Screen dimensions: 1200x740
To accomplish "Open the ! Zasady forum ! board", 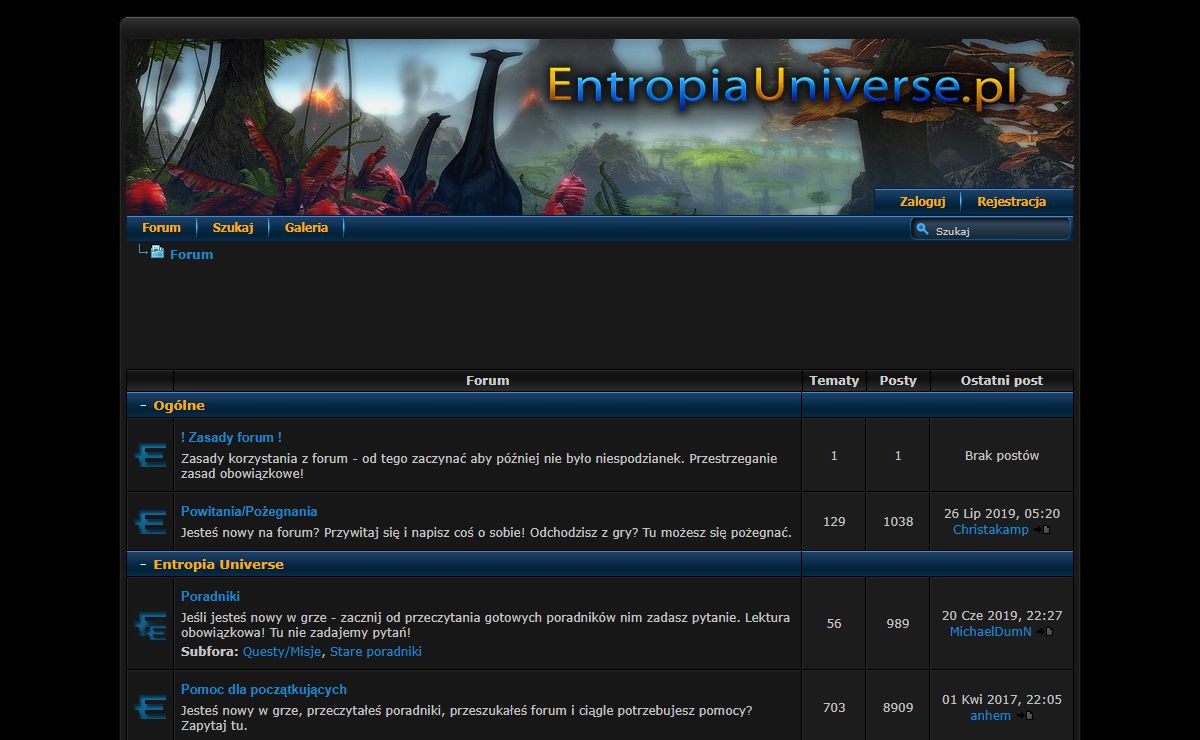I will tap(231, 437).
